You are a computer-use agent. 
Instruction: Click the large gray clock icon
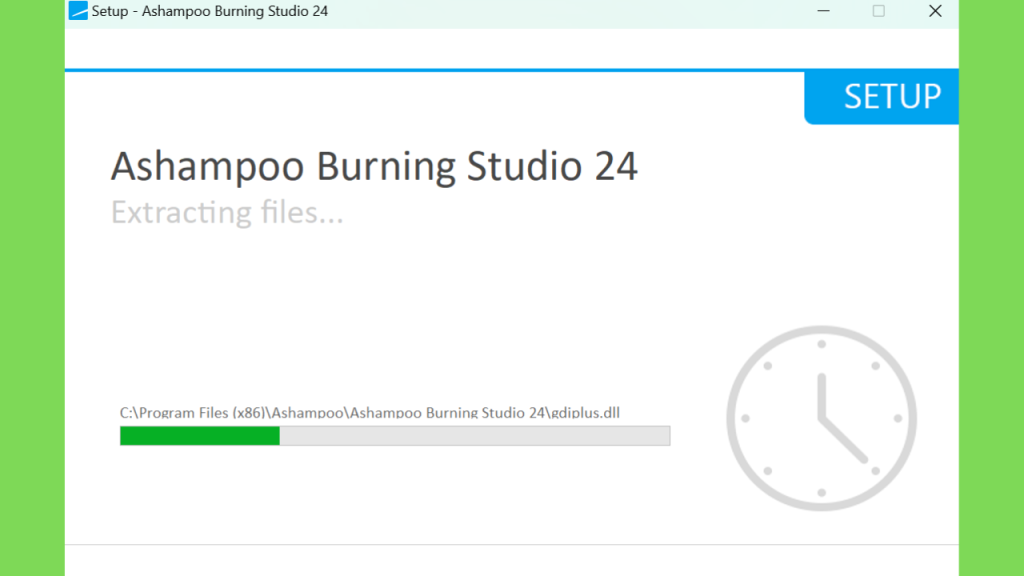pos(821,418)
